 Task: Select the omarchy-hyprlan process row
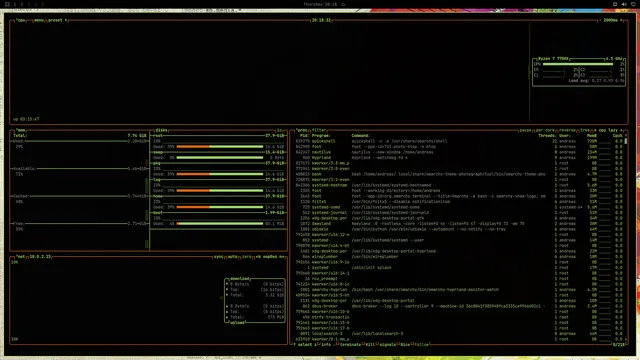click(x=459, y=290)
